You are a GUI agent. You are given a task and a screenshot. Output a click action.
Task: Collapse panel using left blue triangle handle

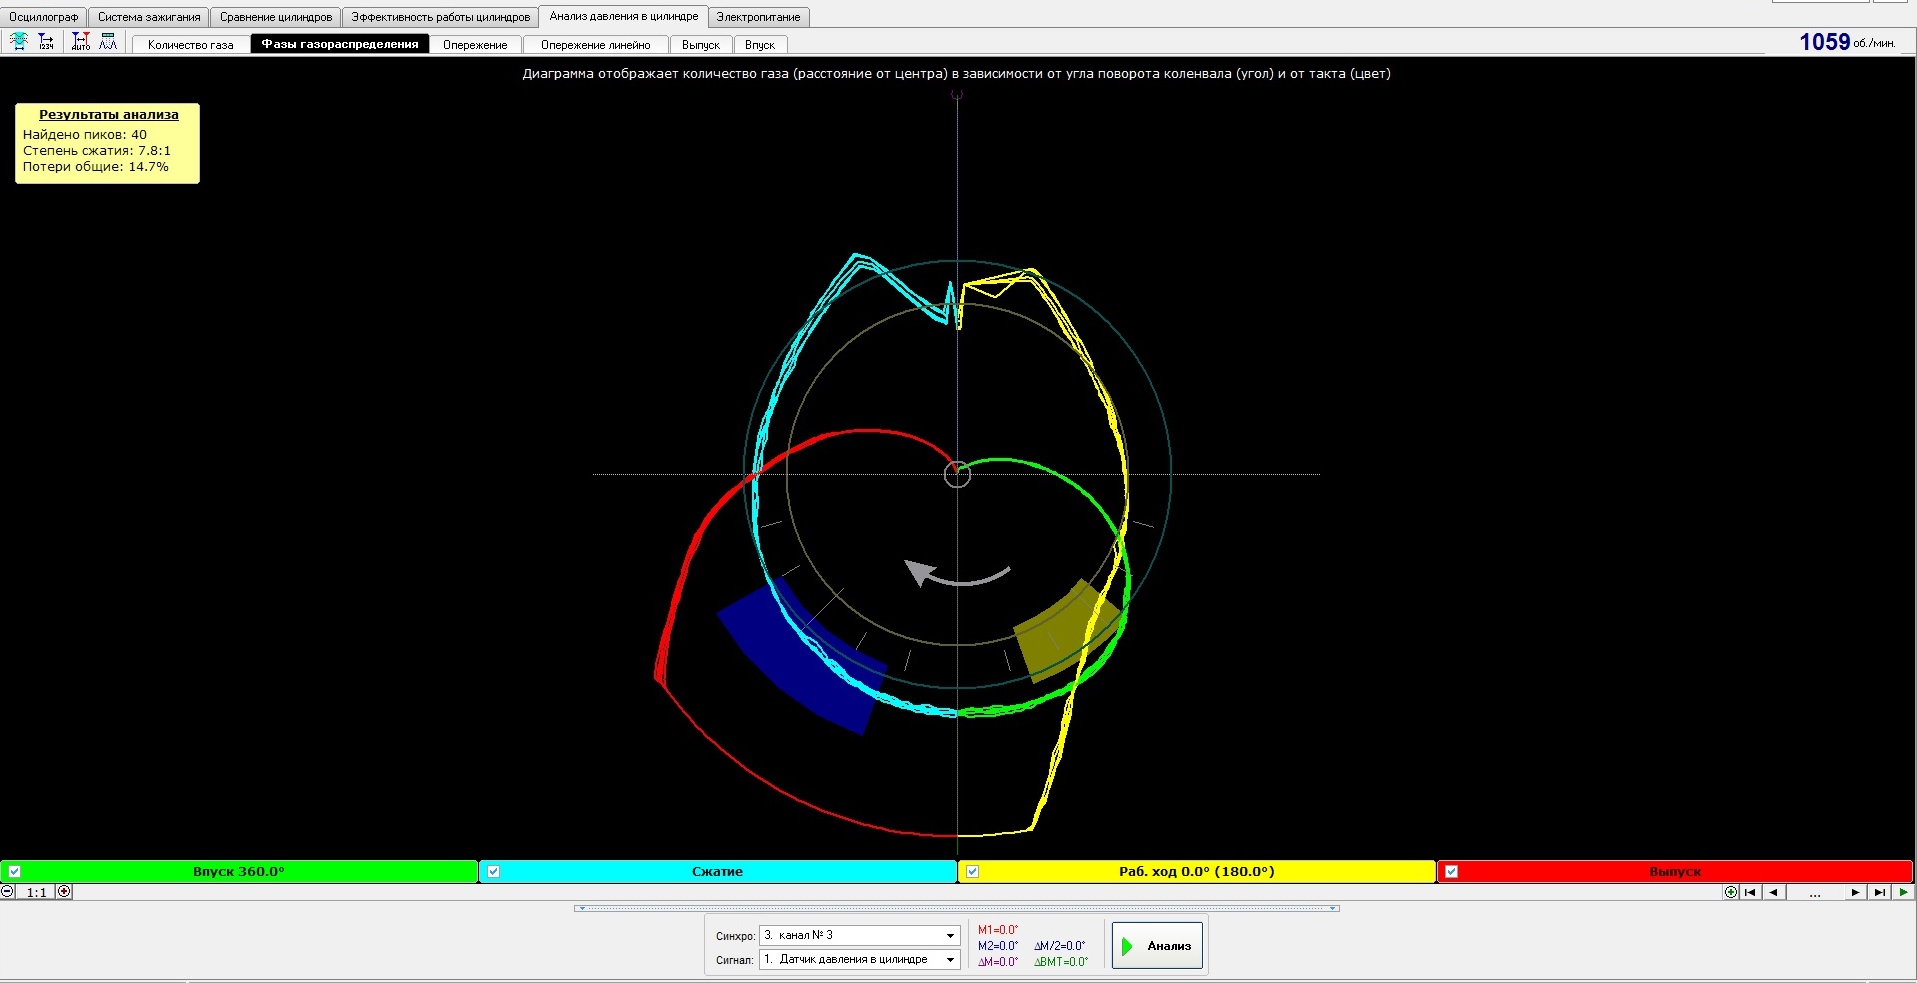pos(582,908)
